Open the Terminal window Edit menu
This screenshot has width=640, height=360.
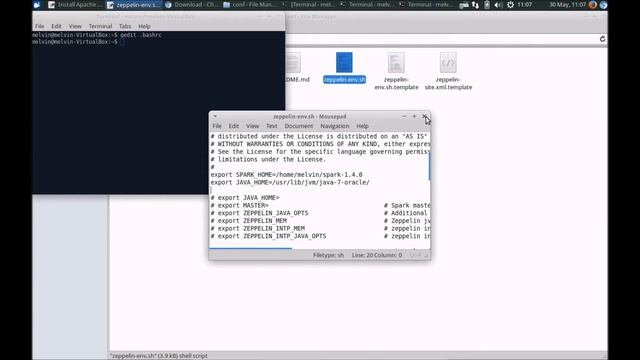pyautogui.click(x=56, y=26)
